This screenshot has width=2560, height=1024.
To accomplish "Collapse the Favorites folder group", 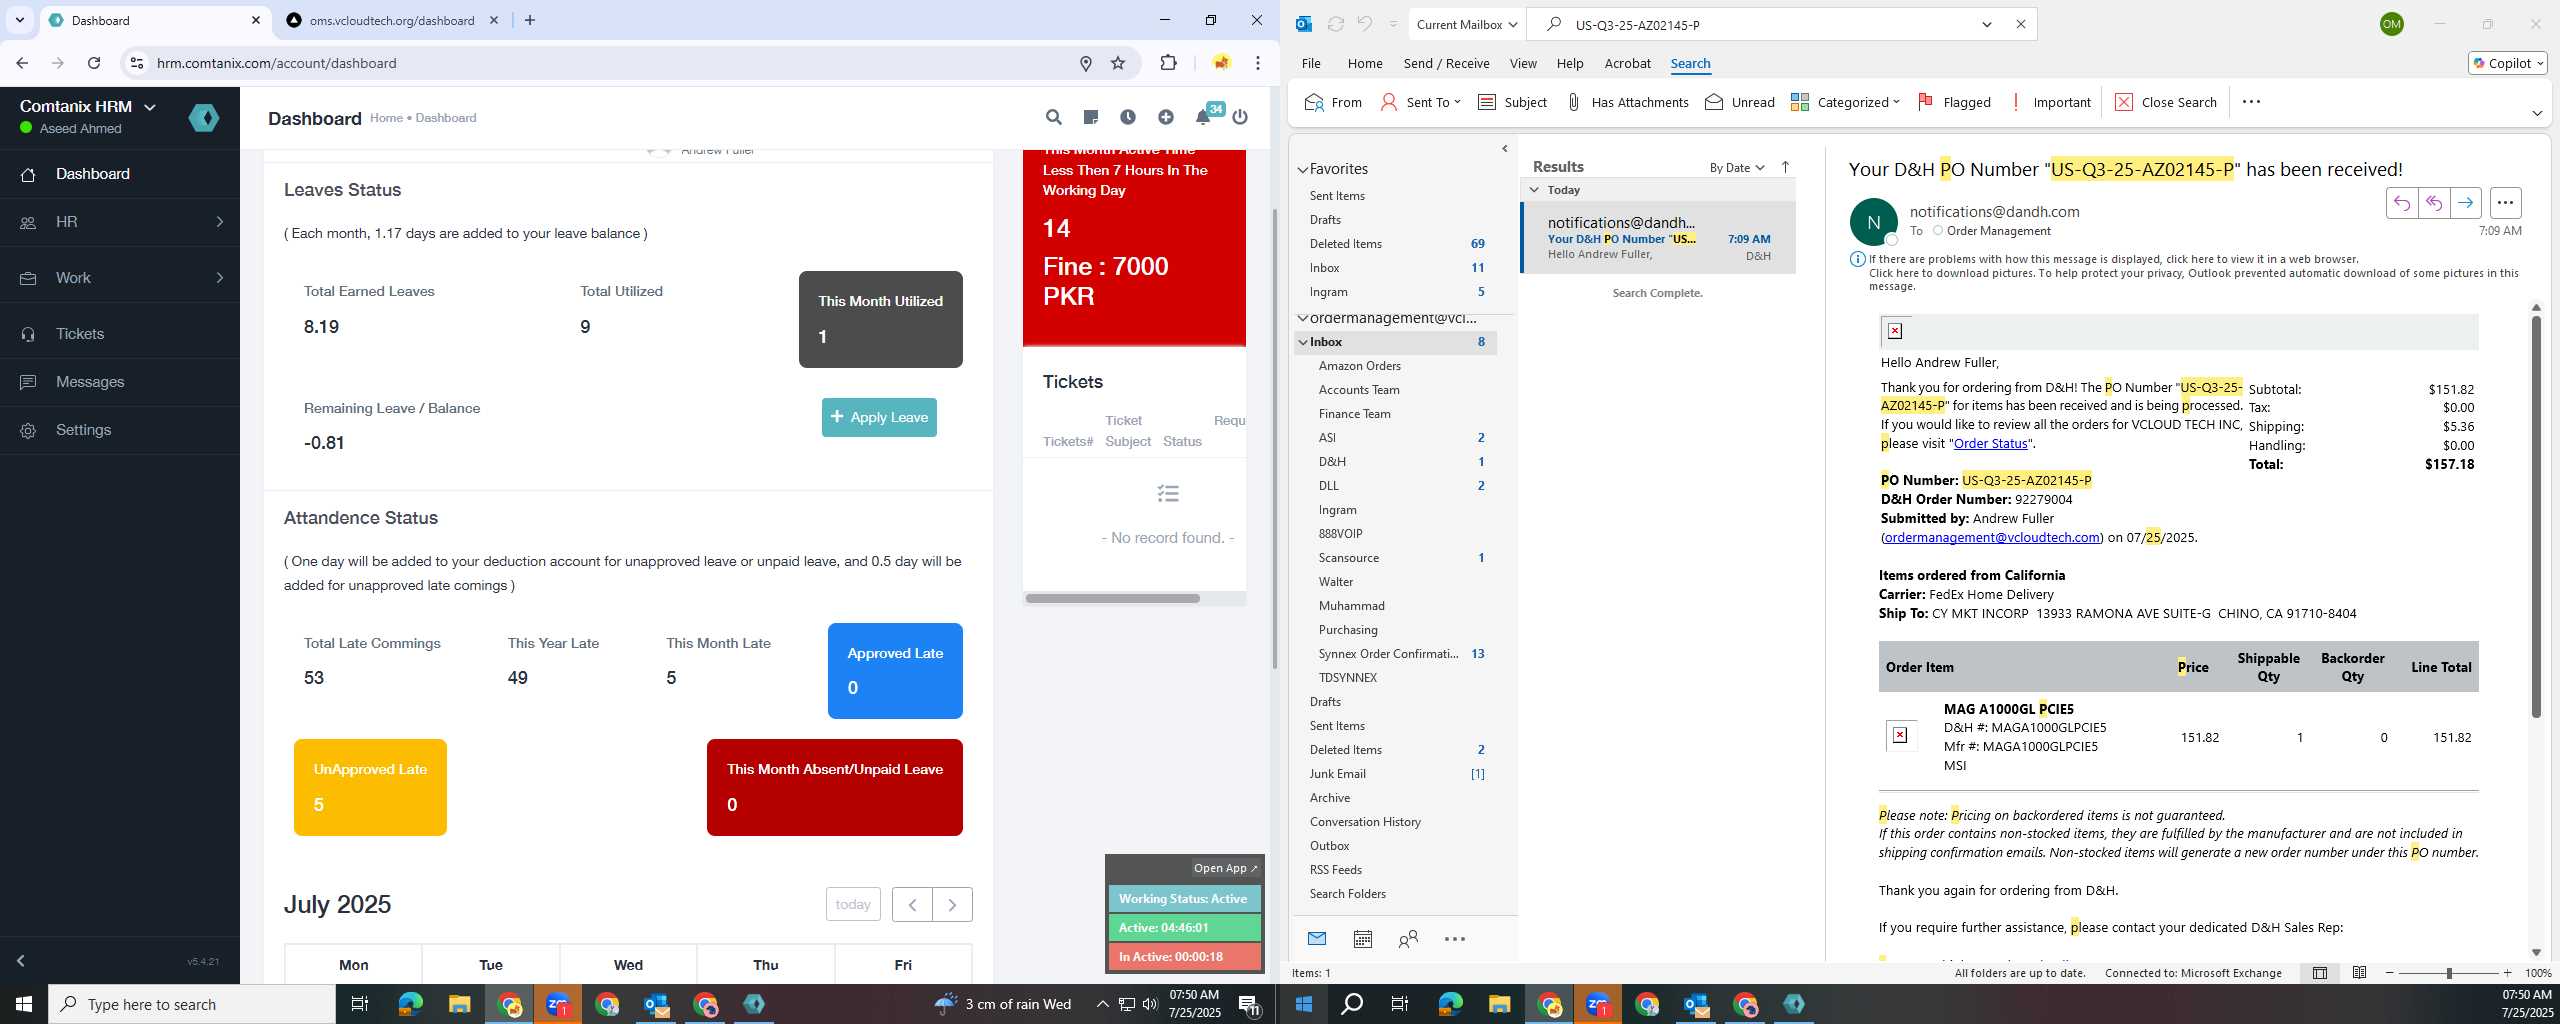I will [1303, 170].
